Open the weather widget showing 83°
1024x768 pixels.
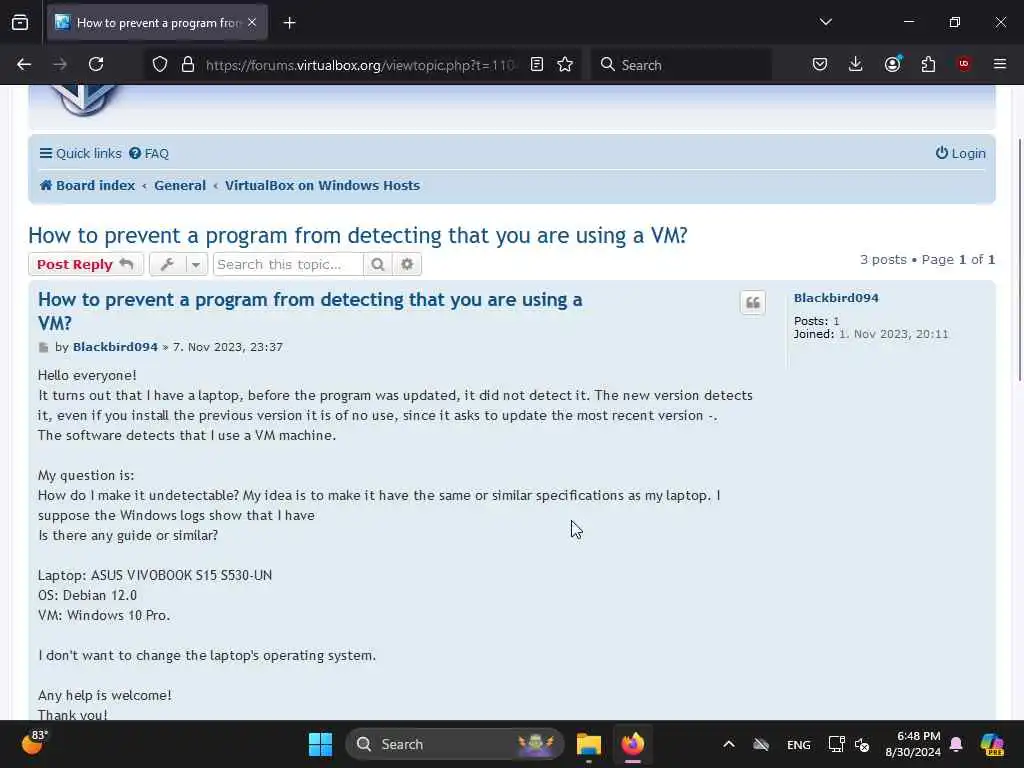coord(35,743)
